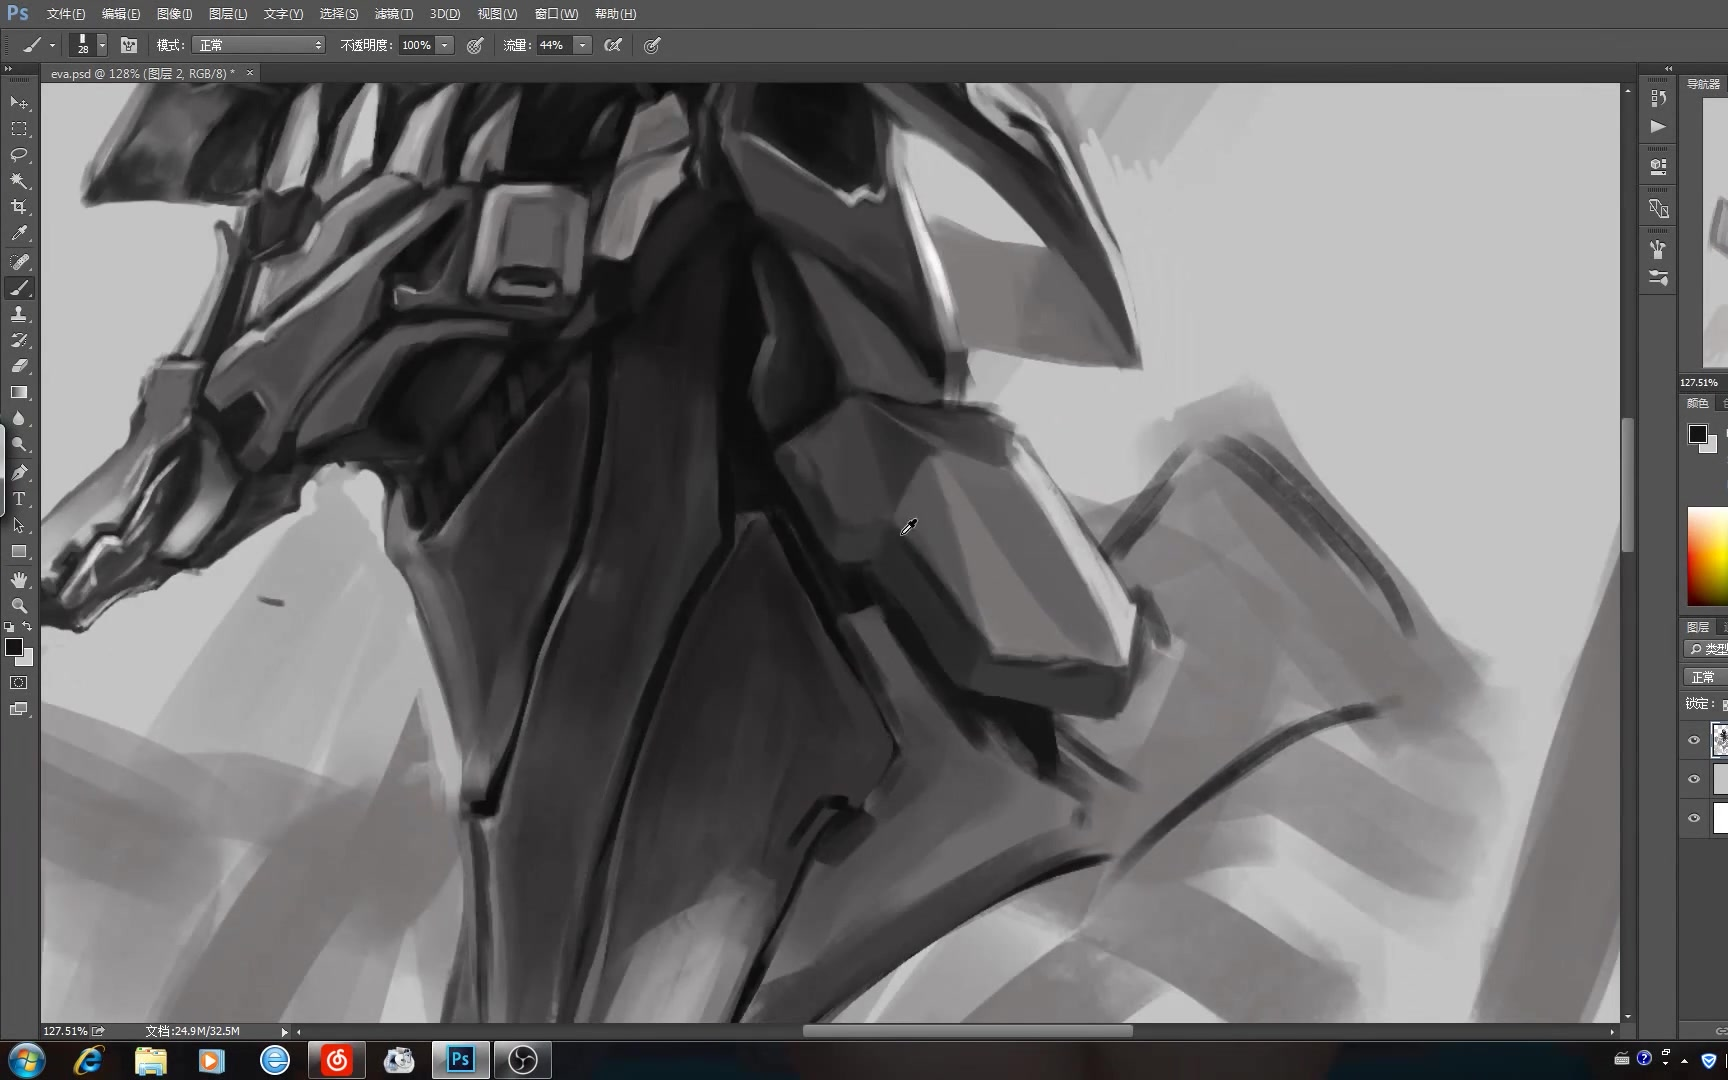This screenshot has width=1728, height=1080.
Task: Select the Healing Brush tool
Action: (19, 261)
